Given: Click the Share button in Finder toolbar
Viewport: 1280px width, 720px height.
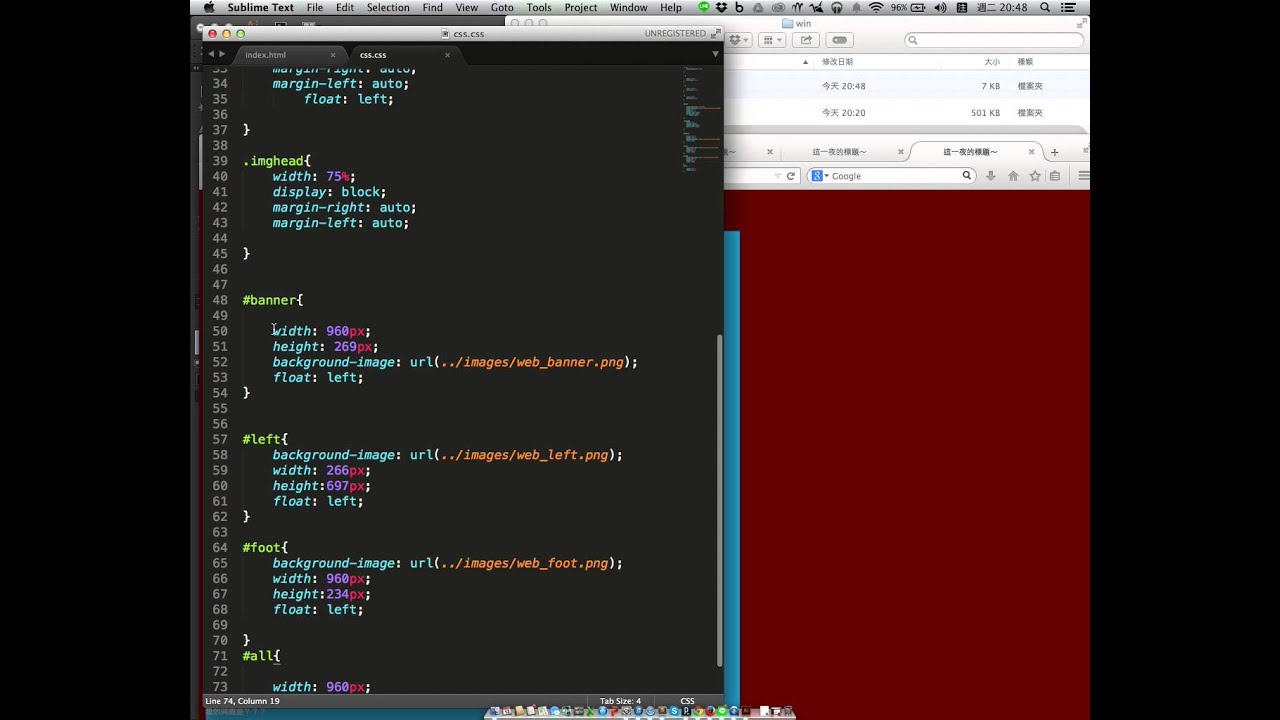Looking at the screenshot, I should (x=806, y=40).
